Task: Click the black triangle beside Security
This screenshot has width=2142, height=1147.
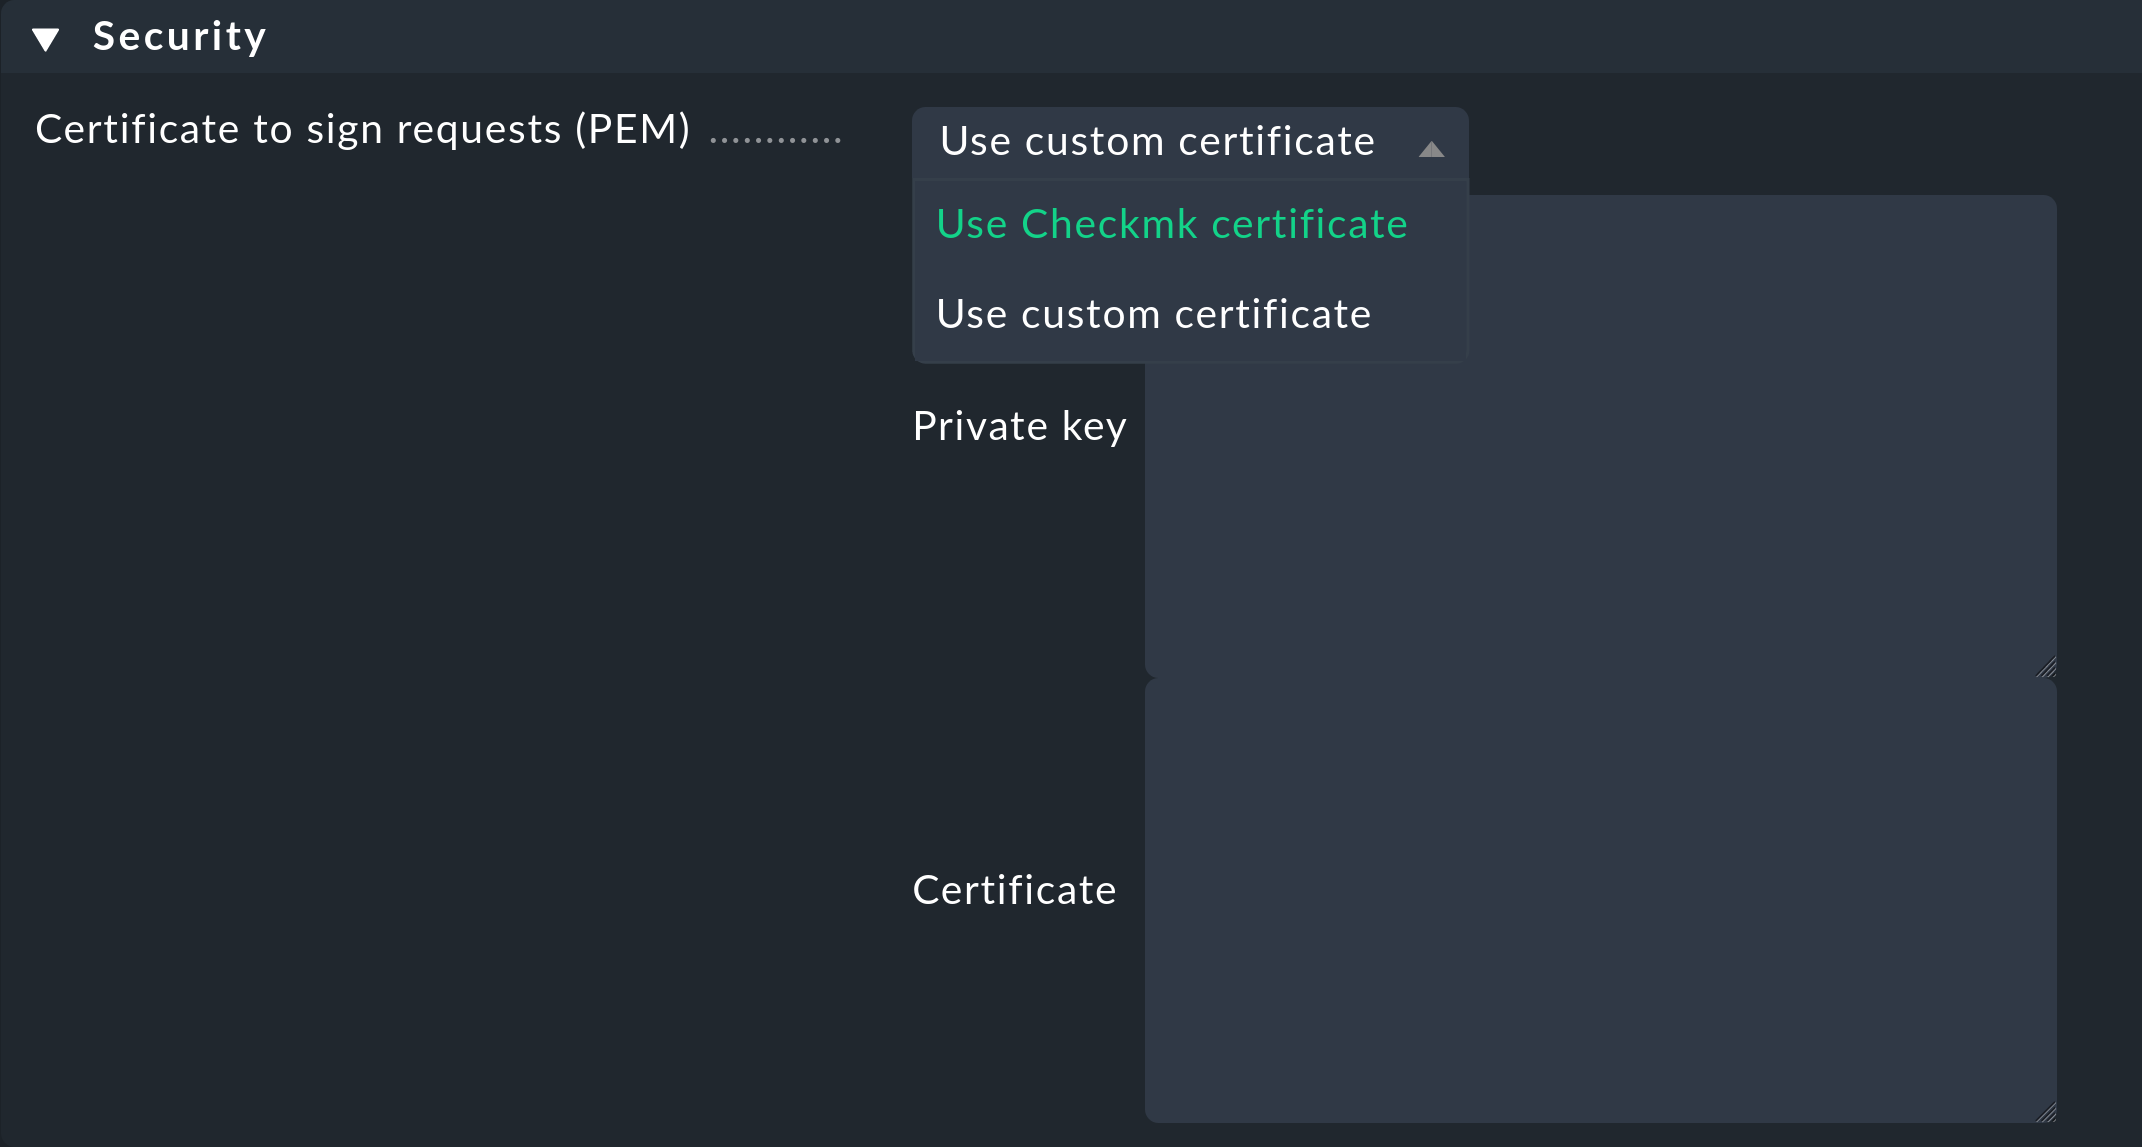Action: pos(45,37)
